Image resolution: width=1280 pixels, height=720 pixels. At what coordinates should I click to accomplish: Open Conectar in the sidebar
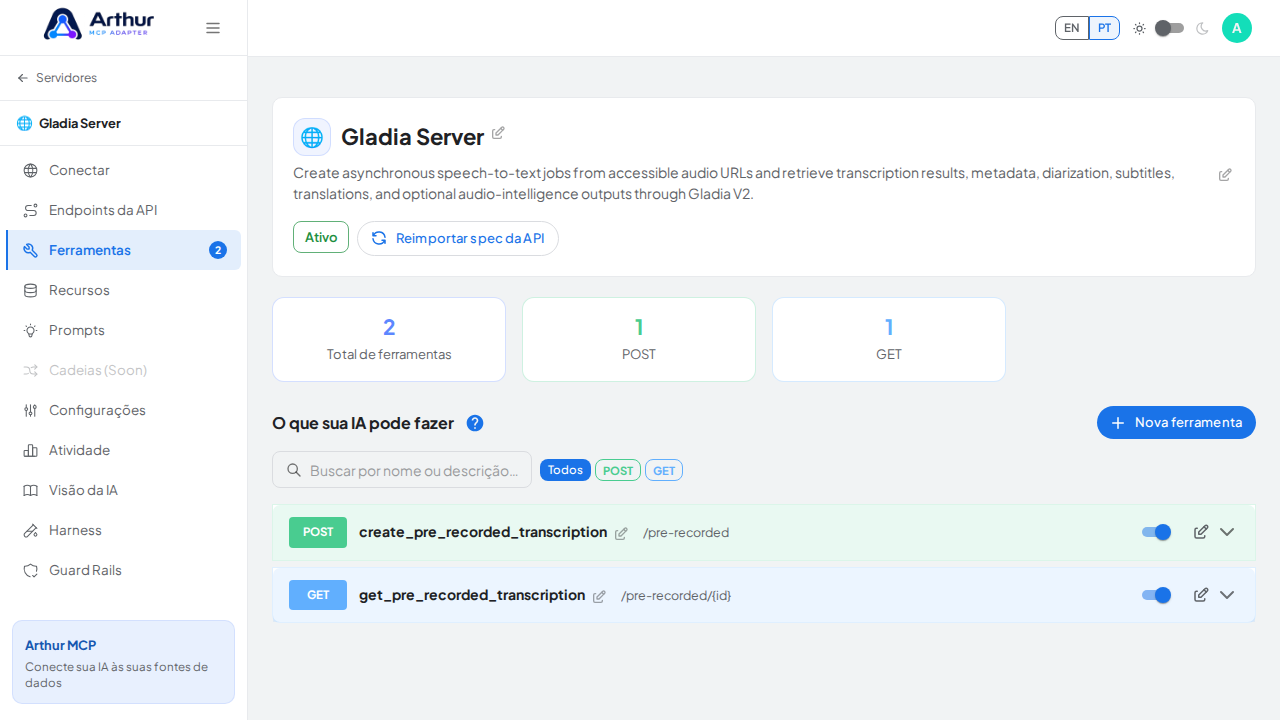pyautogui.click(x=124, y=170)
